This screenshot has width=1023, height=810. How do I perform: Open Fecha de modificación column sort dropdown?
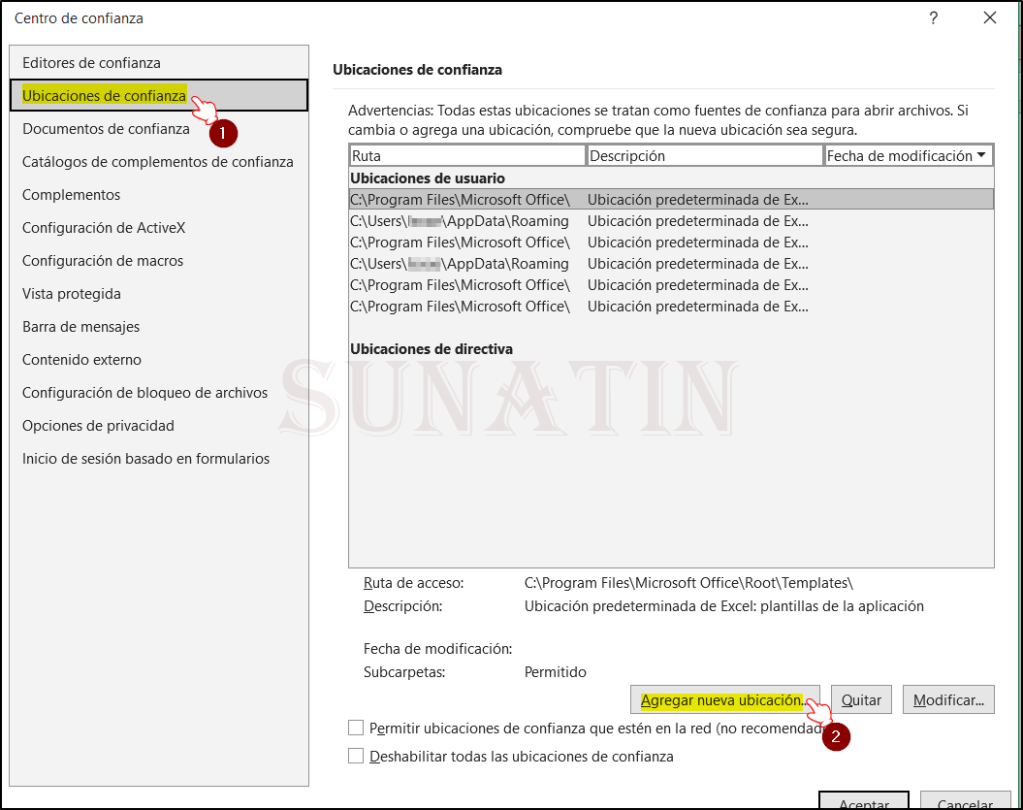click(981, 156)
